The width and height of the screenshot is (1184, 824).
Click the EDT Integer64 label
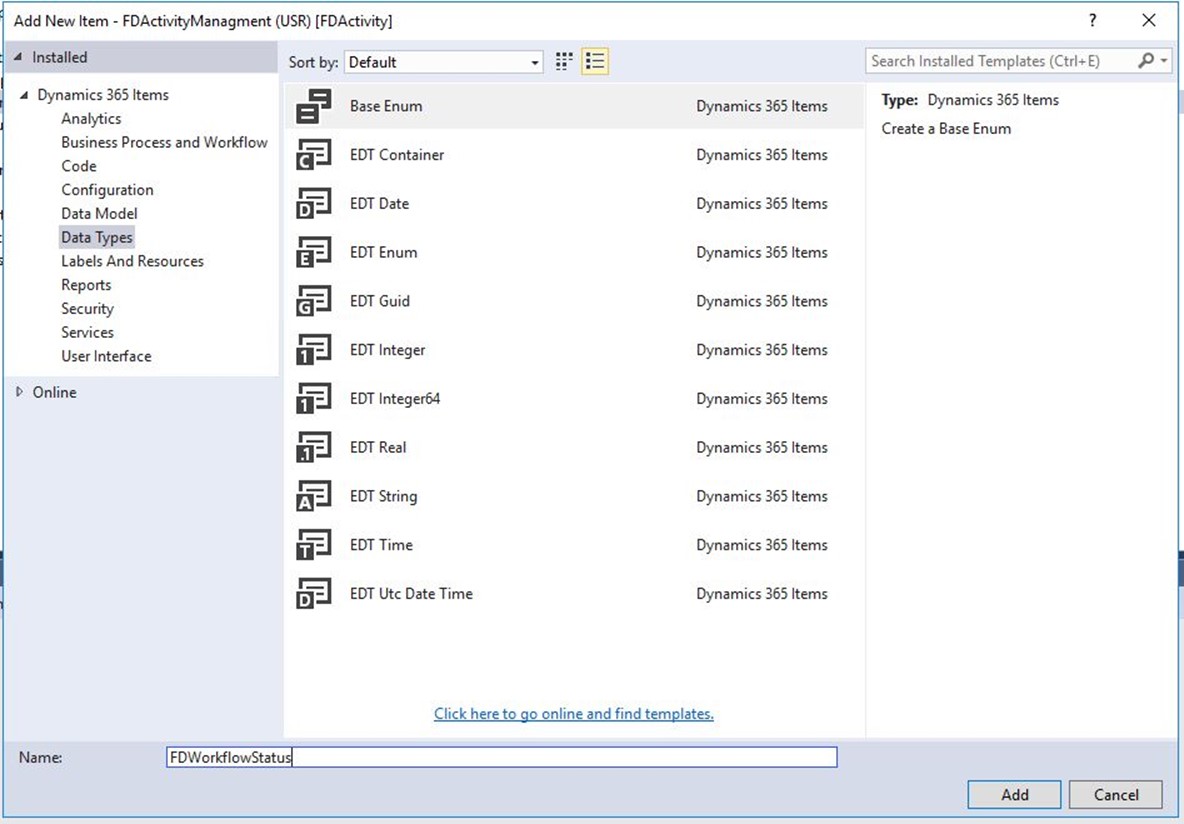[x=395, y=399]
